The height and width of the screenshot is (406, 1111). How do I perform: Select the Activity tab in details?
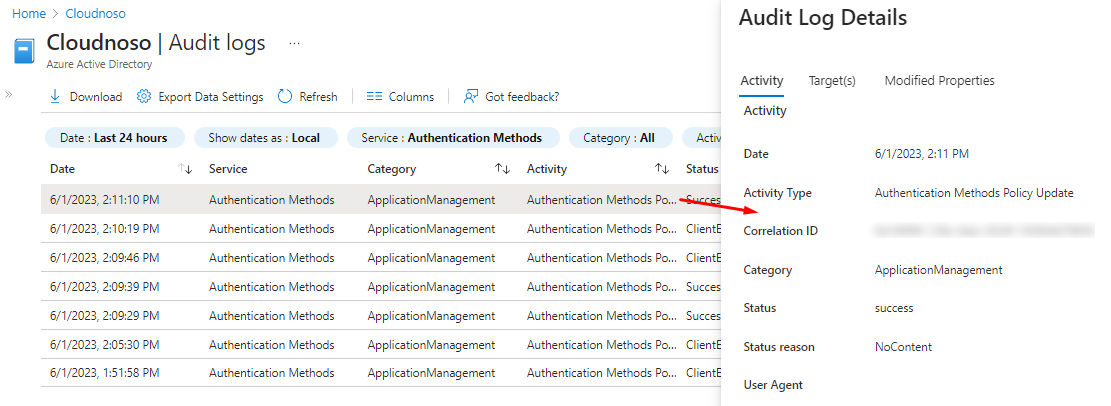point(761,81)
